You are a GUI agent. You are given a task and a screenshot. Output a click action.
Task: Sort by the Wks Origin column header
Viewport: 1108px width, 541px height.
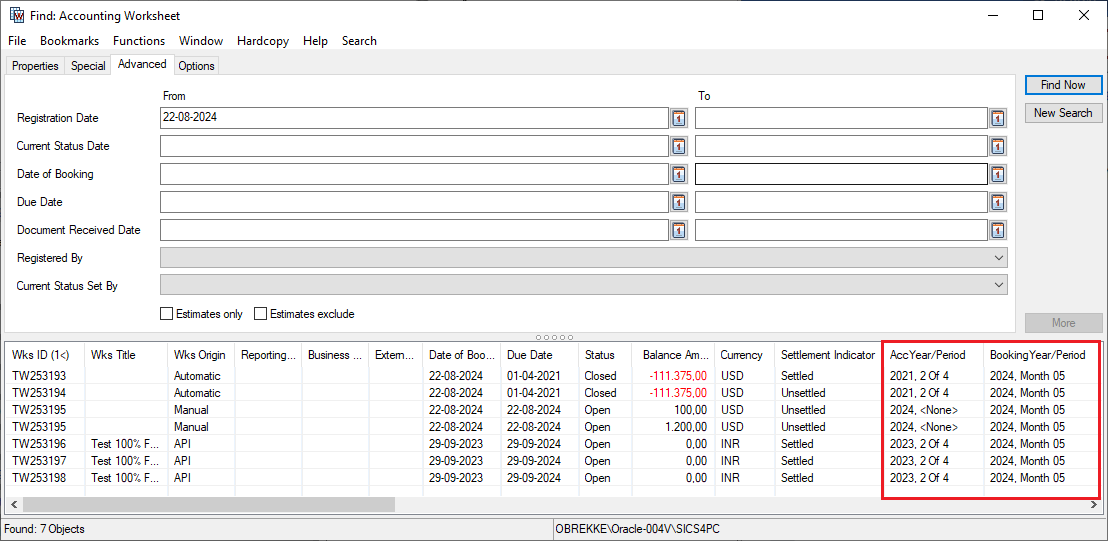point(201,355)
